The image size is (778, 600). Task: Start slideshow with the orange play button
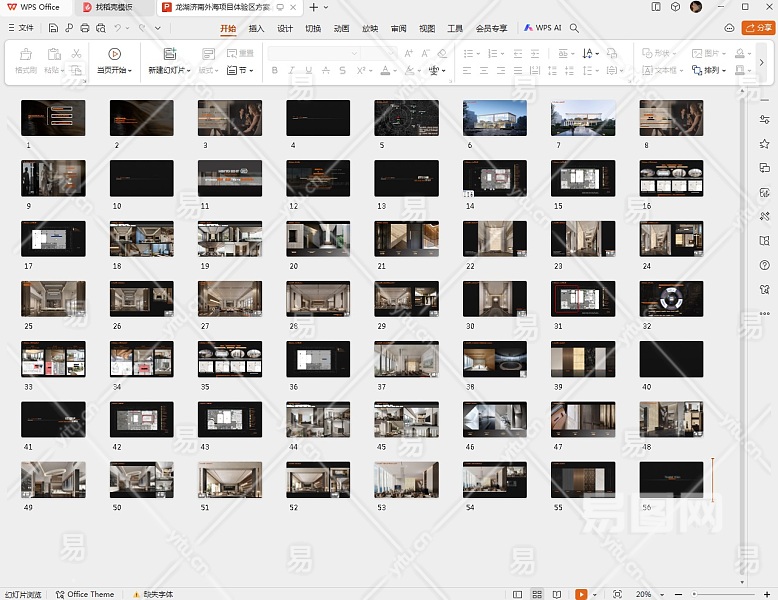[x=581, y=594]
